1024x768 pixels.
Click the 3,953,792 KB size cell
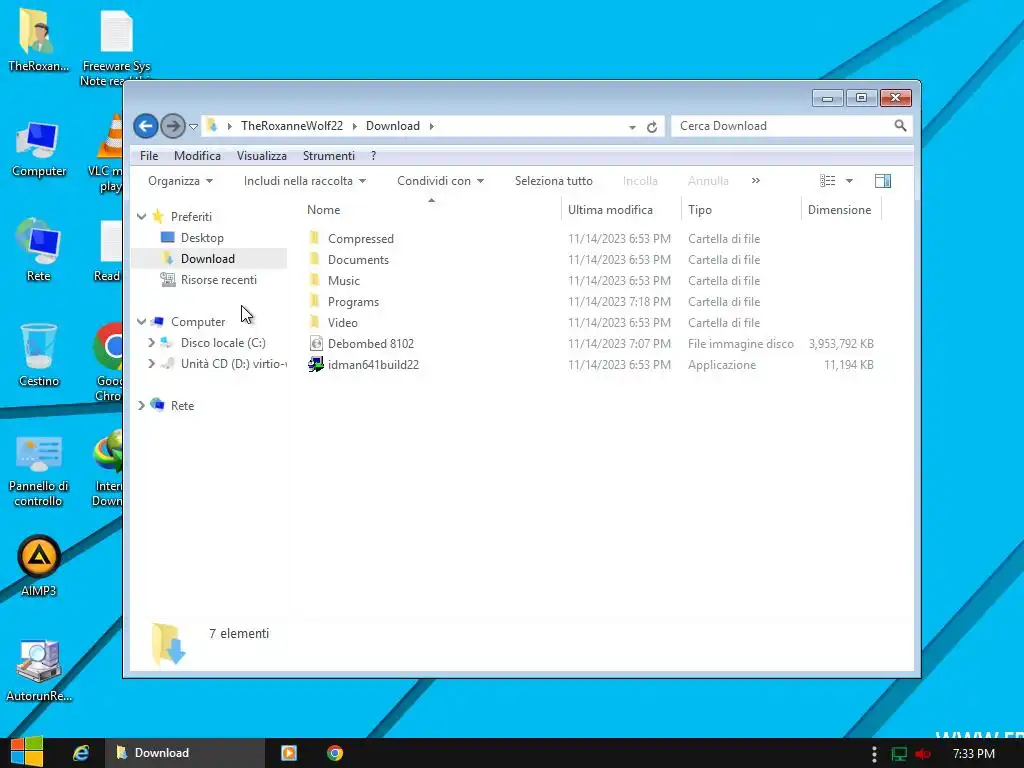(x=841, y=344)
